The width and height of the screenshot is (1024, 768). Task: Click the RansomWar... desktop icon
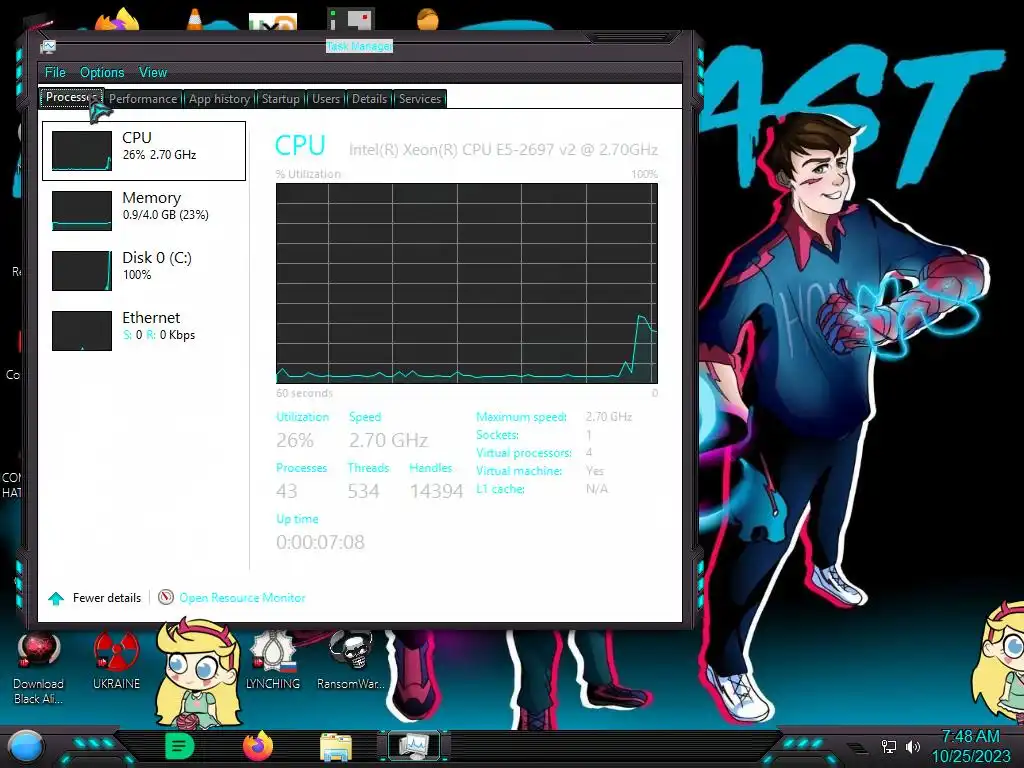click(x=351, y=660)
